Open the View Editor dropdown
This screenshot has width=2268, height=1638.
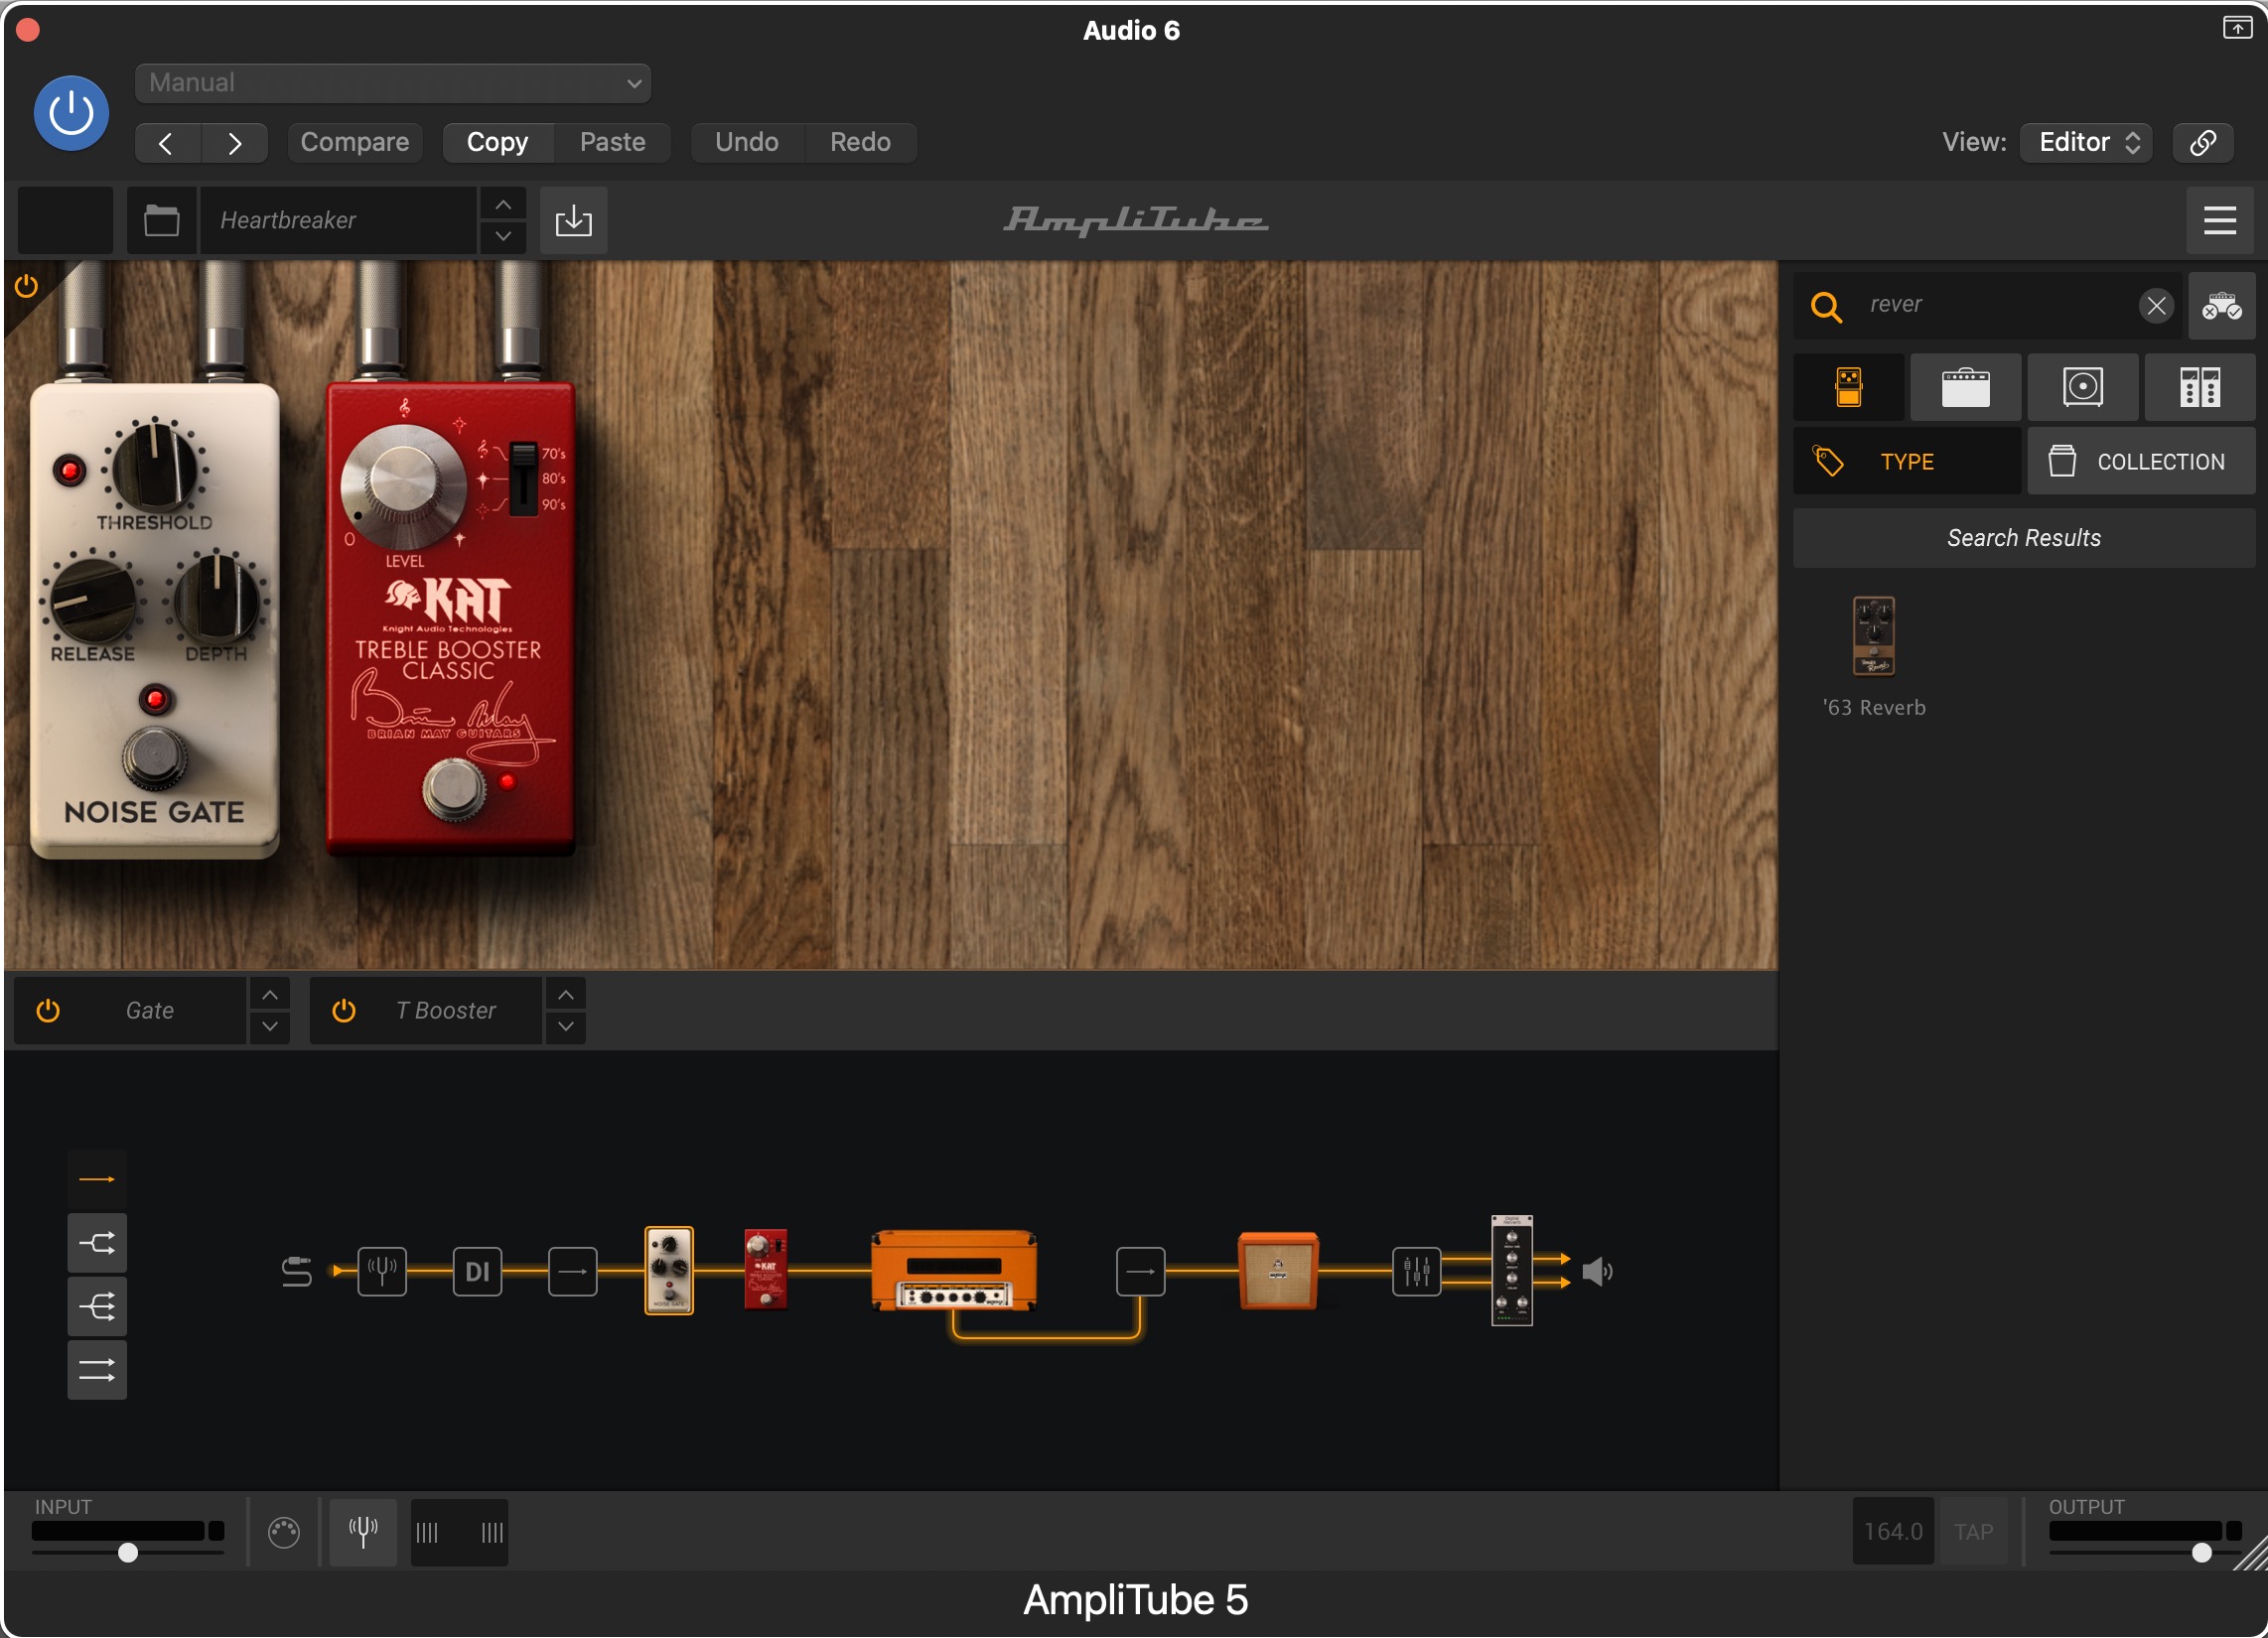pos(2086,143)
